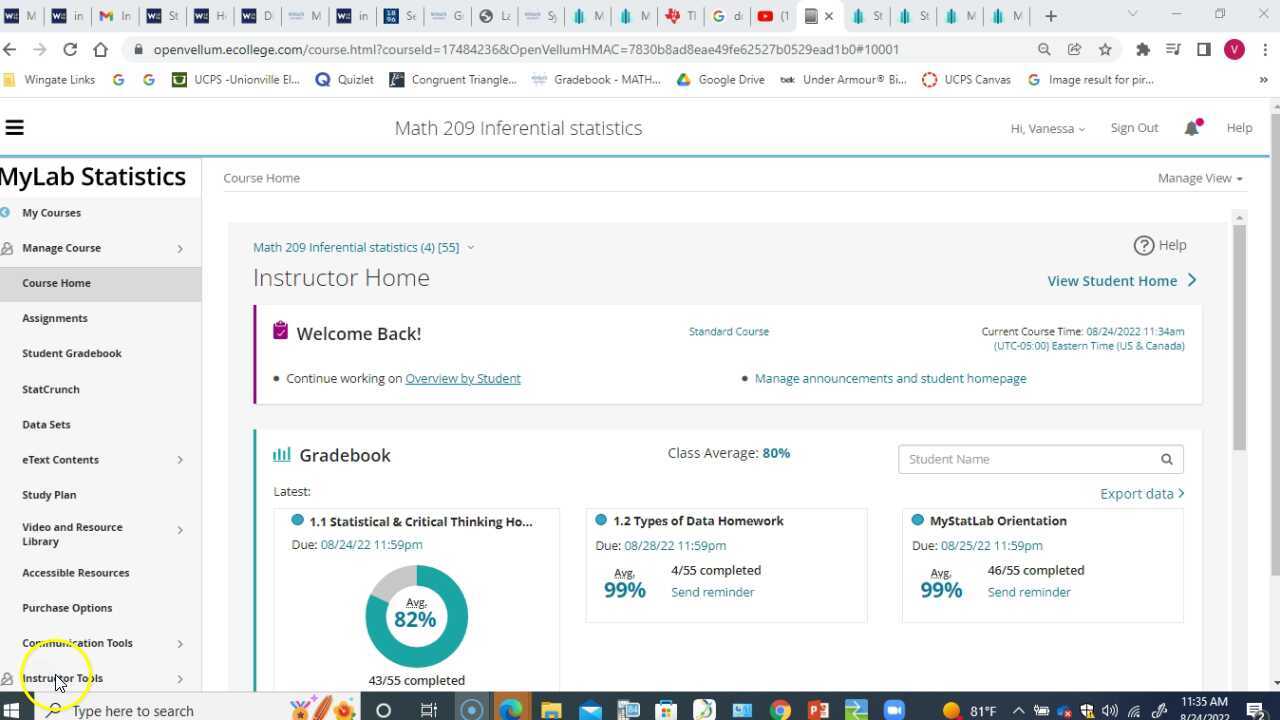The image size is (1280, 720).
Task: Bookmark the page with the star icon
Action: pos(1105,49)
